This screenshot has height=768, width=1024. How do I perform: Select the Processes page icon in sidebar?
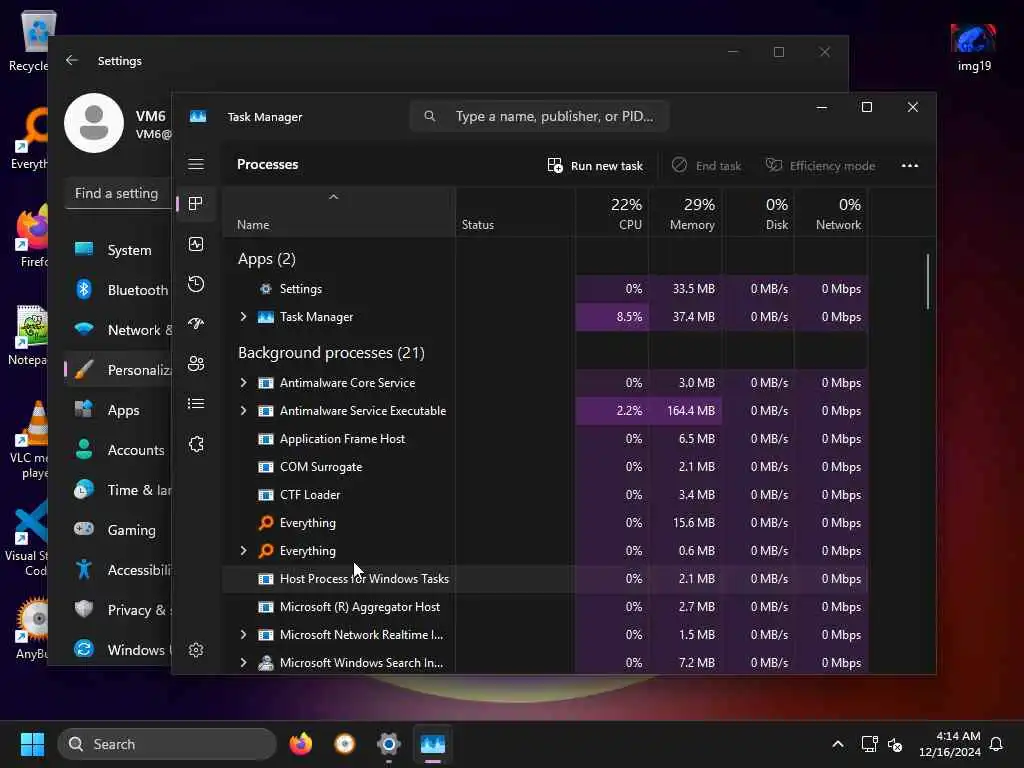196,204
